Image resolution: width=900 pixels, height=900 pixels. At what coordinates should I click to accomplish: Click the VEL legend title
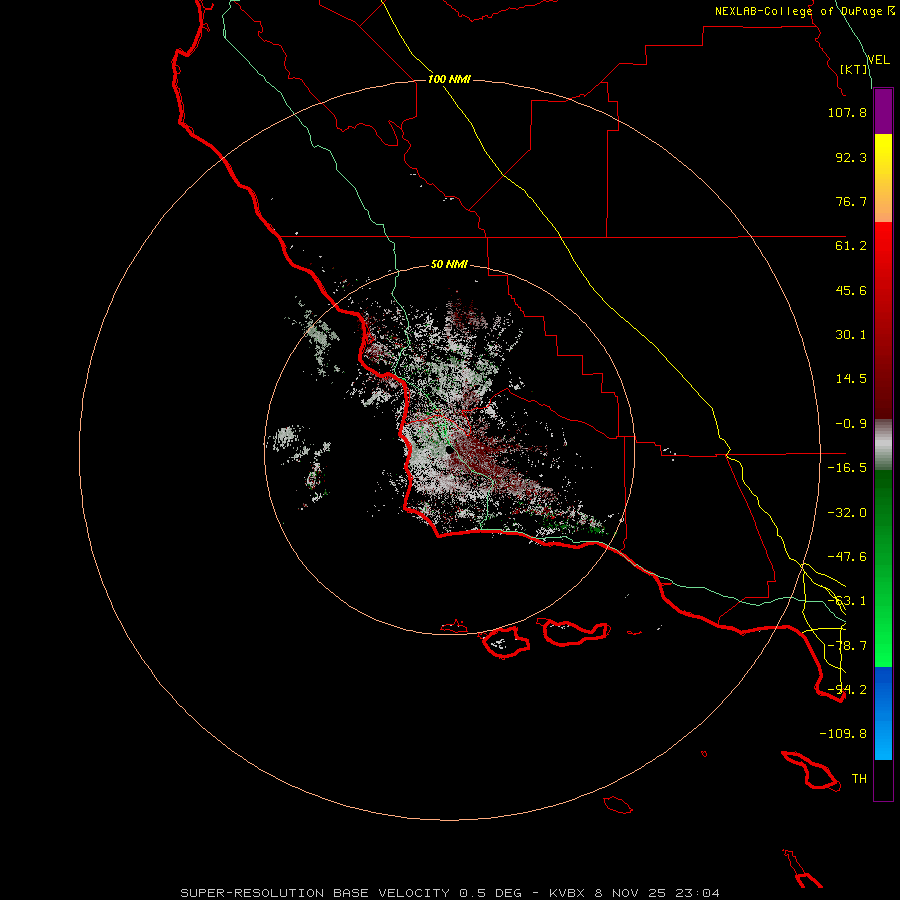point(878,60)
